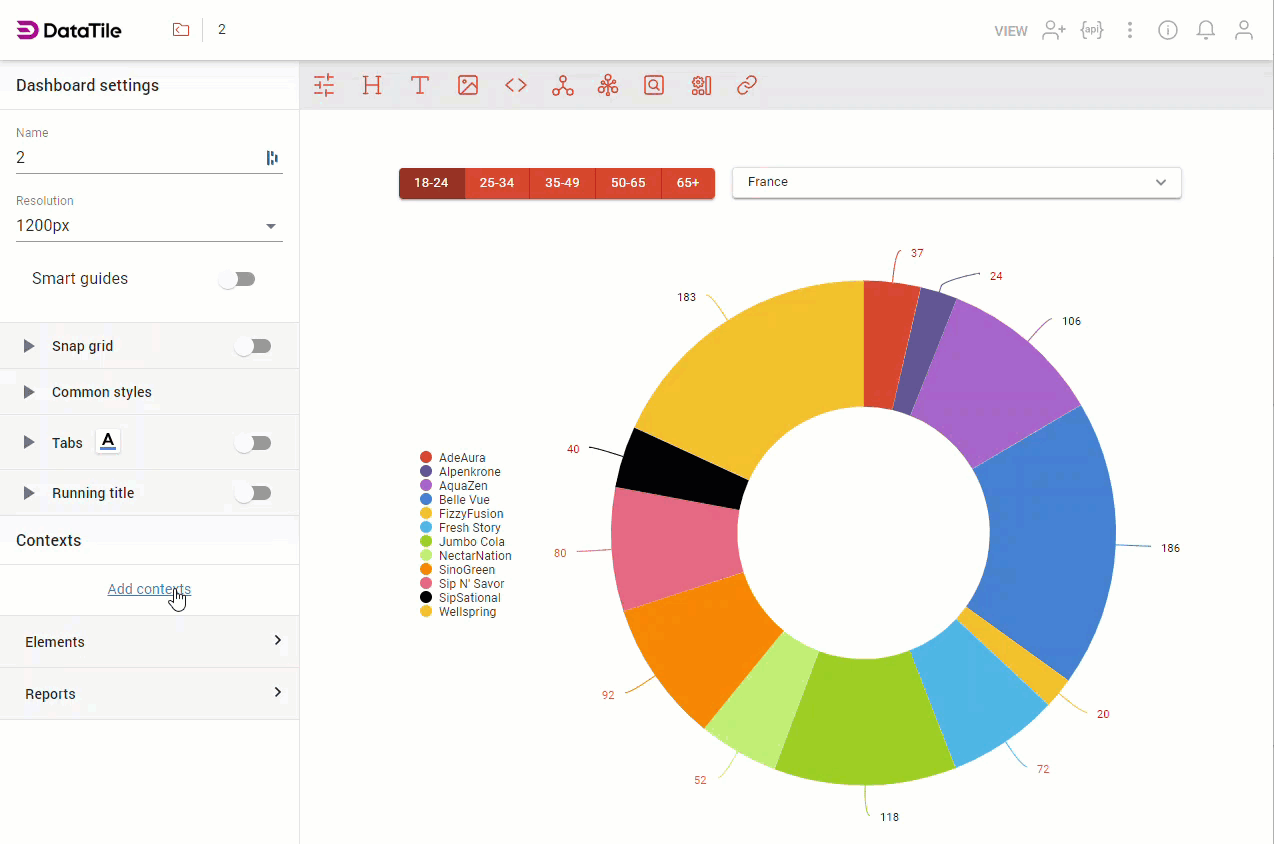Insert an image element

pyautogui.click(x=468, y=85)
